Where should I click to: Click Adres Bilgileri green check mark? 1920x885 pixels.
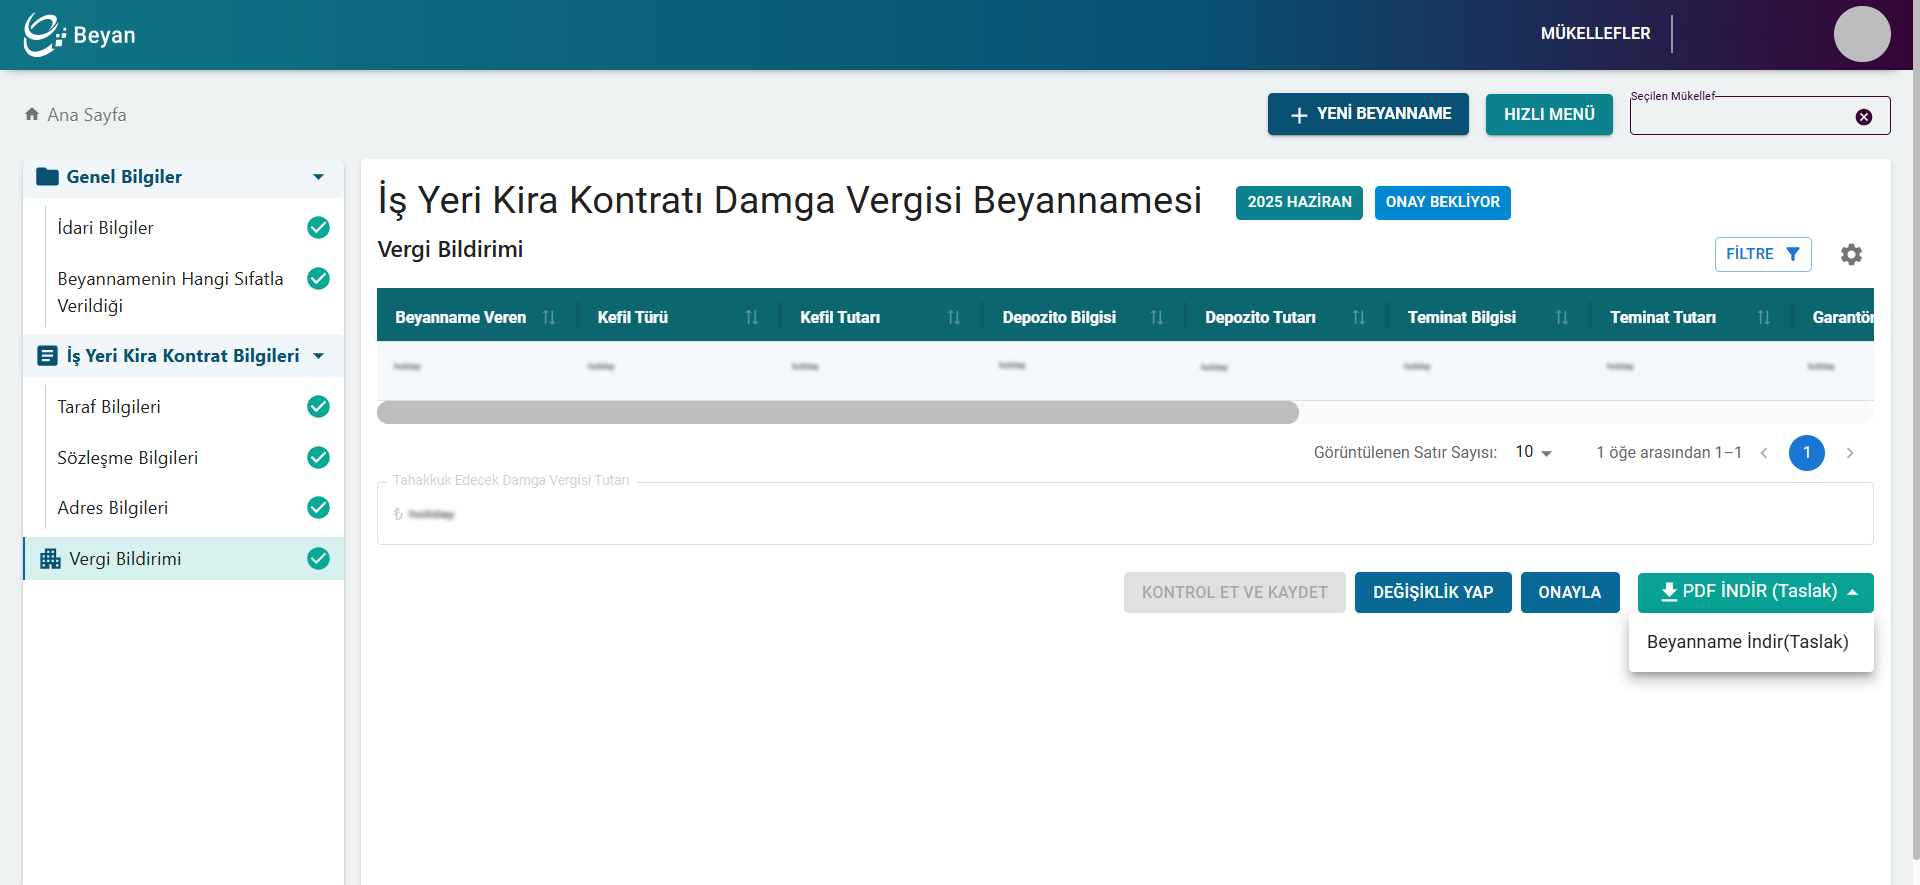pyautogui.click(x=318, y=508)
